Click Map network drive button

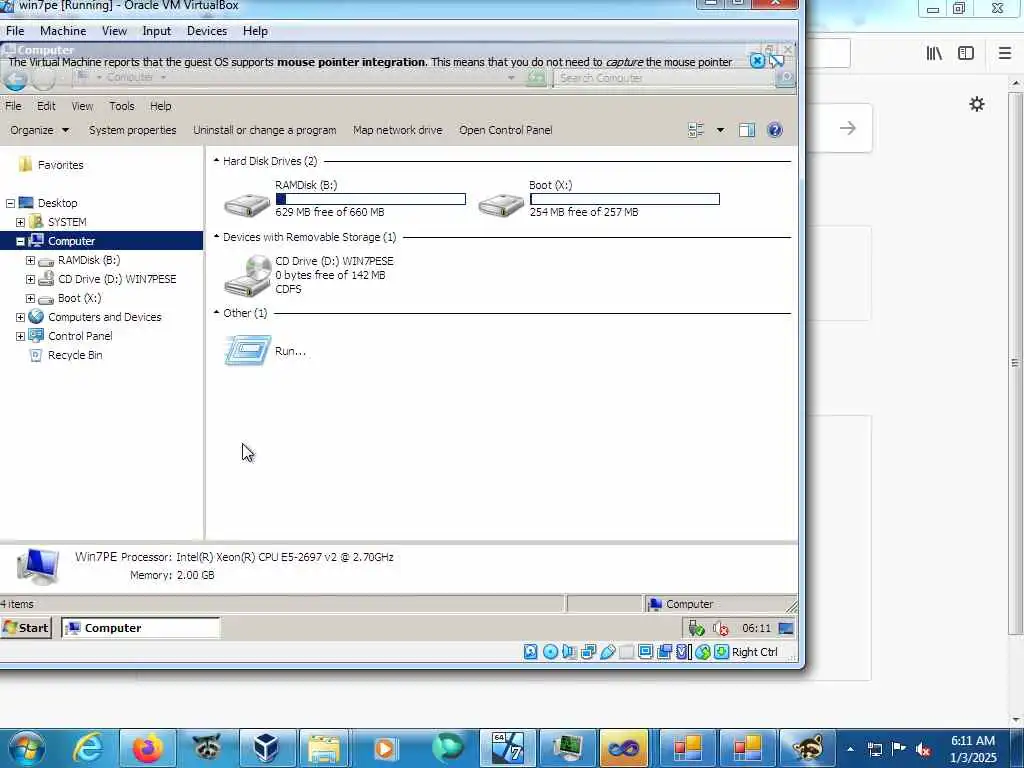[x=398, y=130]
